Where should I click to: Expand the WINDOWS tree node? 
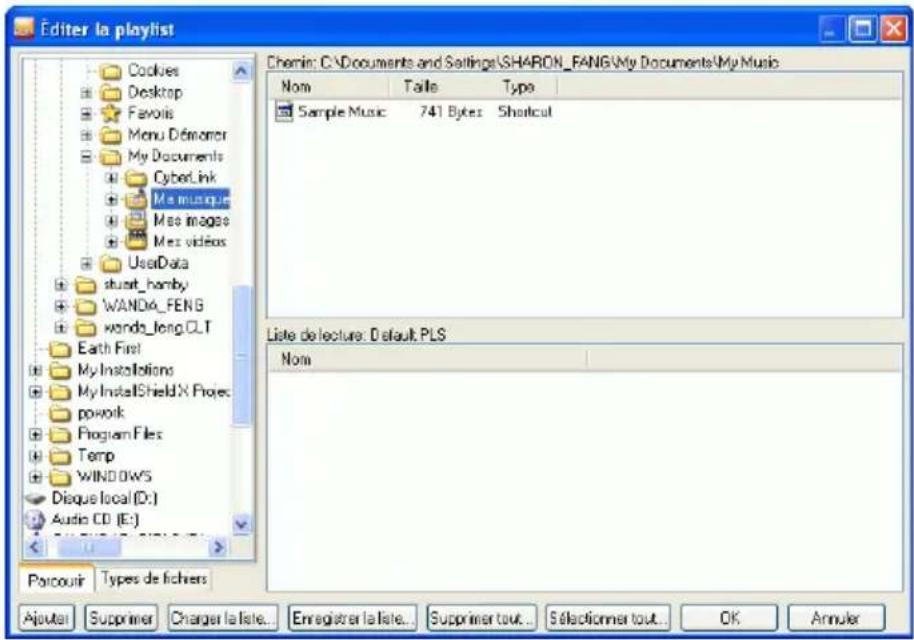tap(36, 477)
